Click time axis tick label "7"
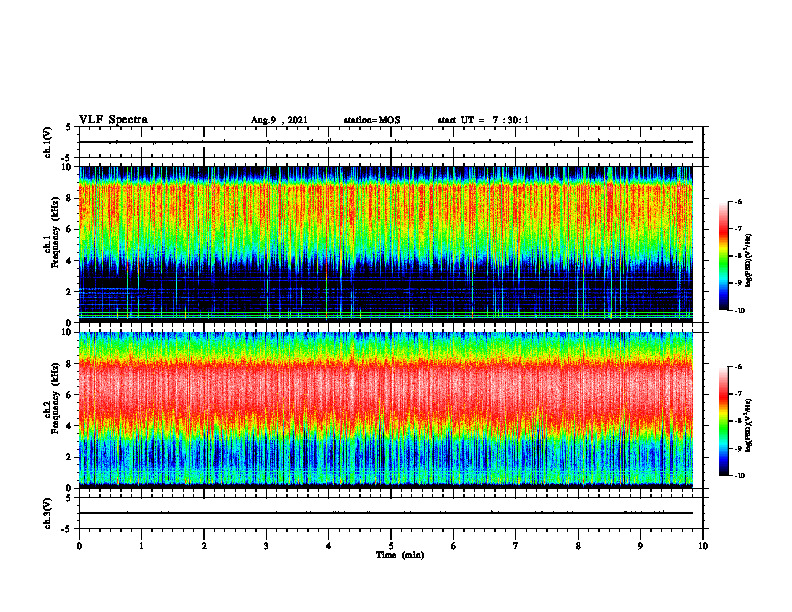 tap(516, 546)
